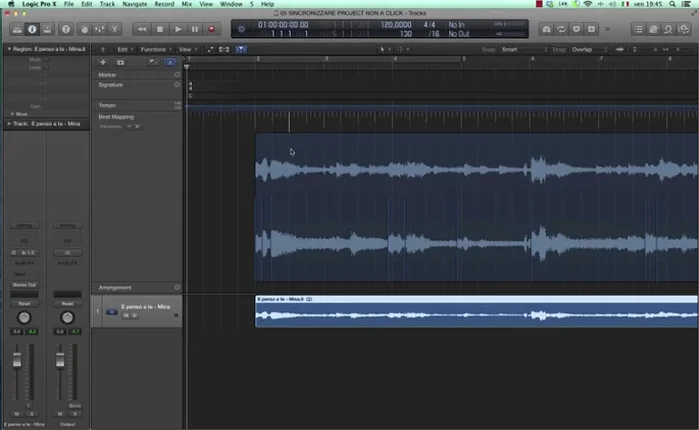Open the Functions menu in Tracks area
Image resolution: width=699 pixels, height=430 pixels.
coord(153,49)
